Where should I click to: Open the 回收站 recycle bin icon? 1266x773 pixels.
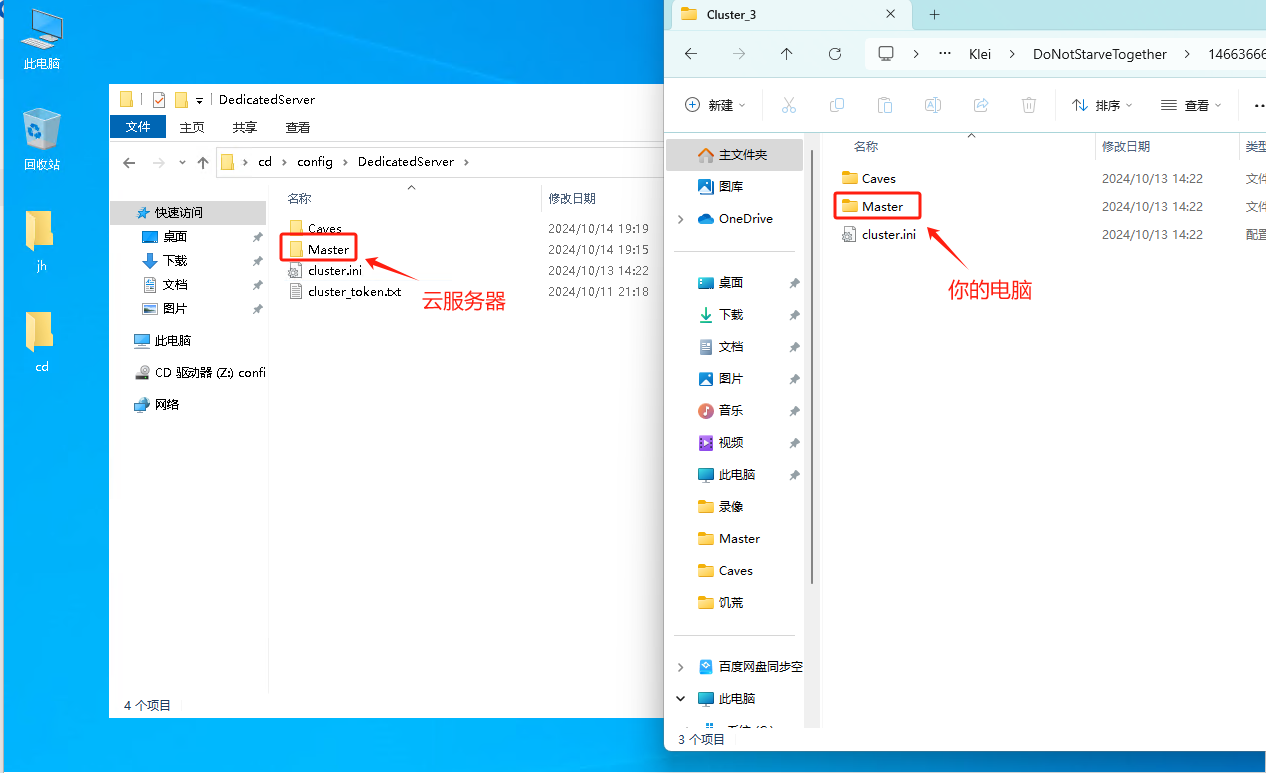coord(41,140)
